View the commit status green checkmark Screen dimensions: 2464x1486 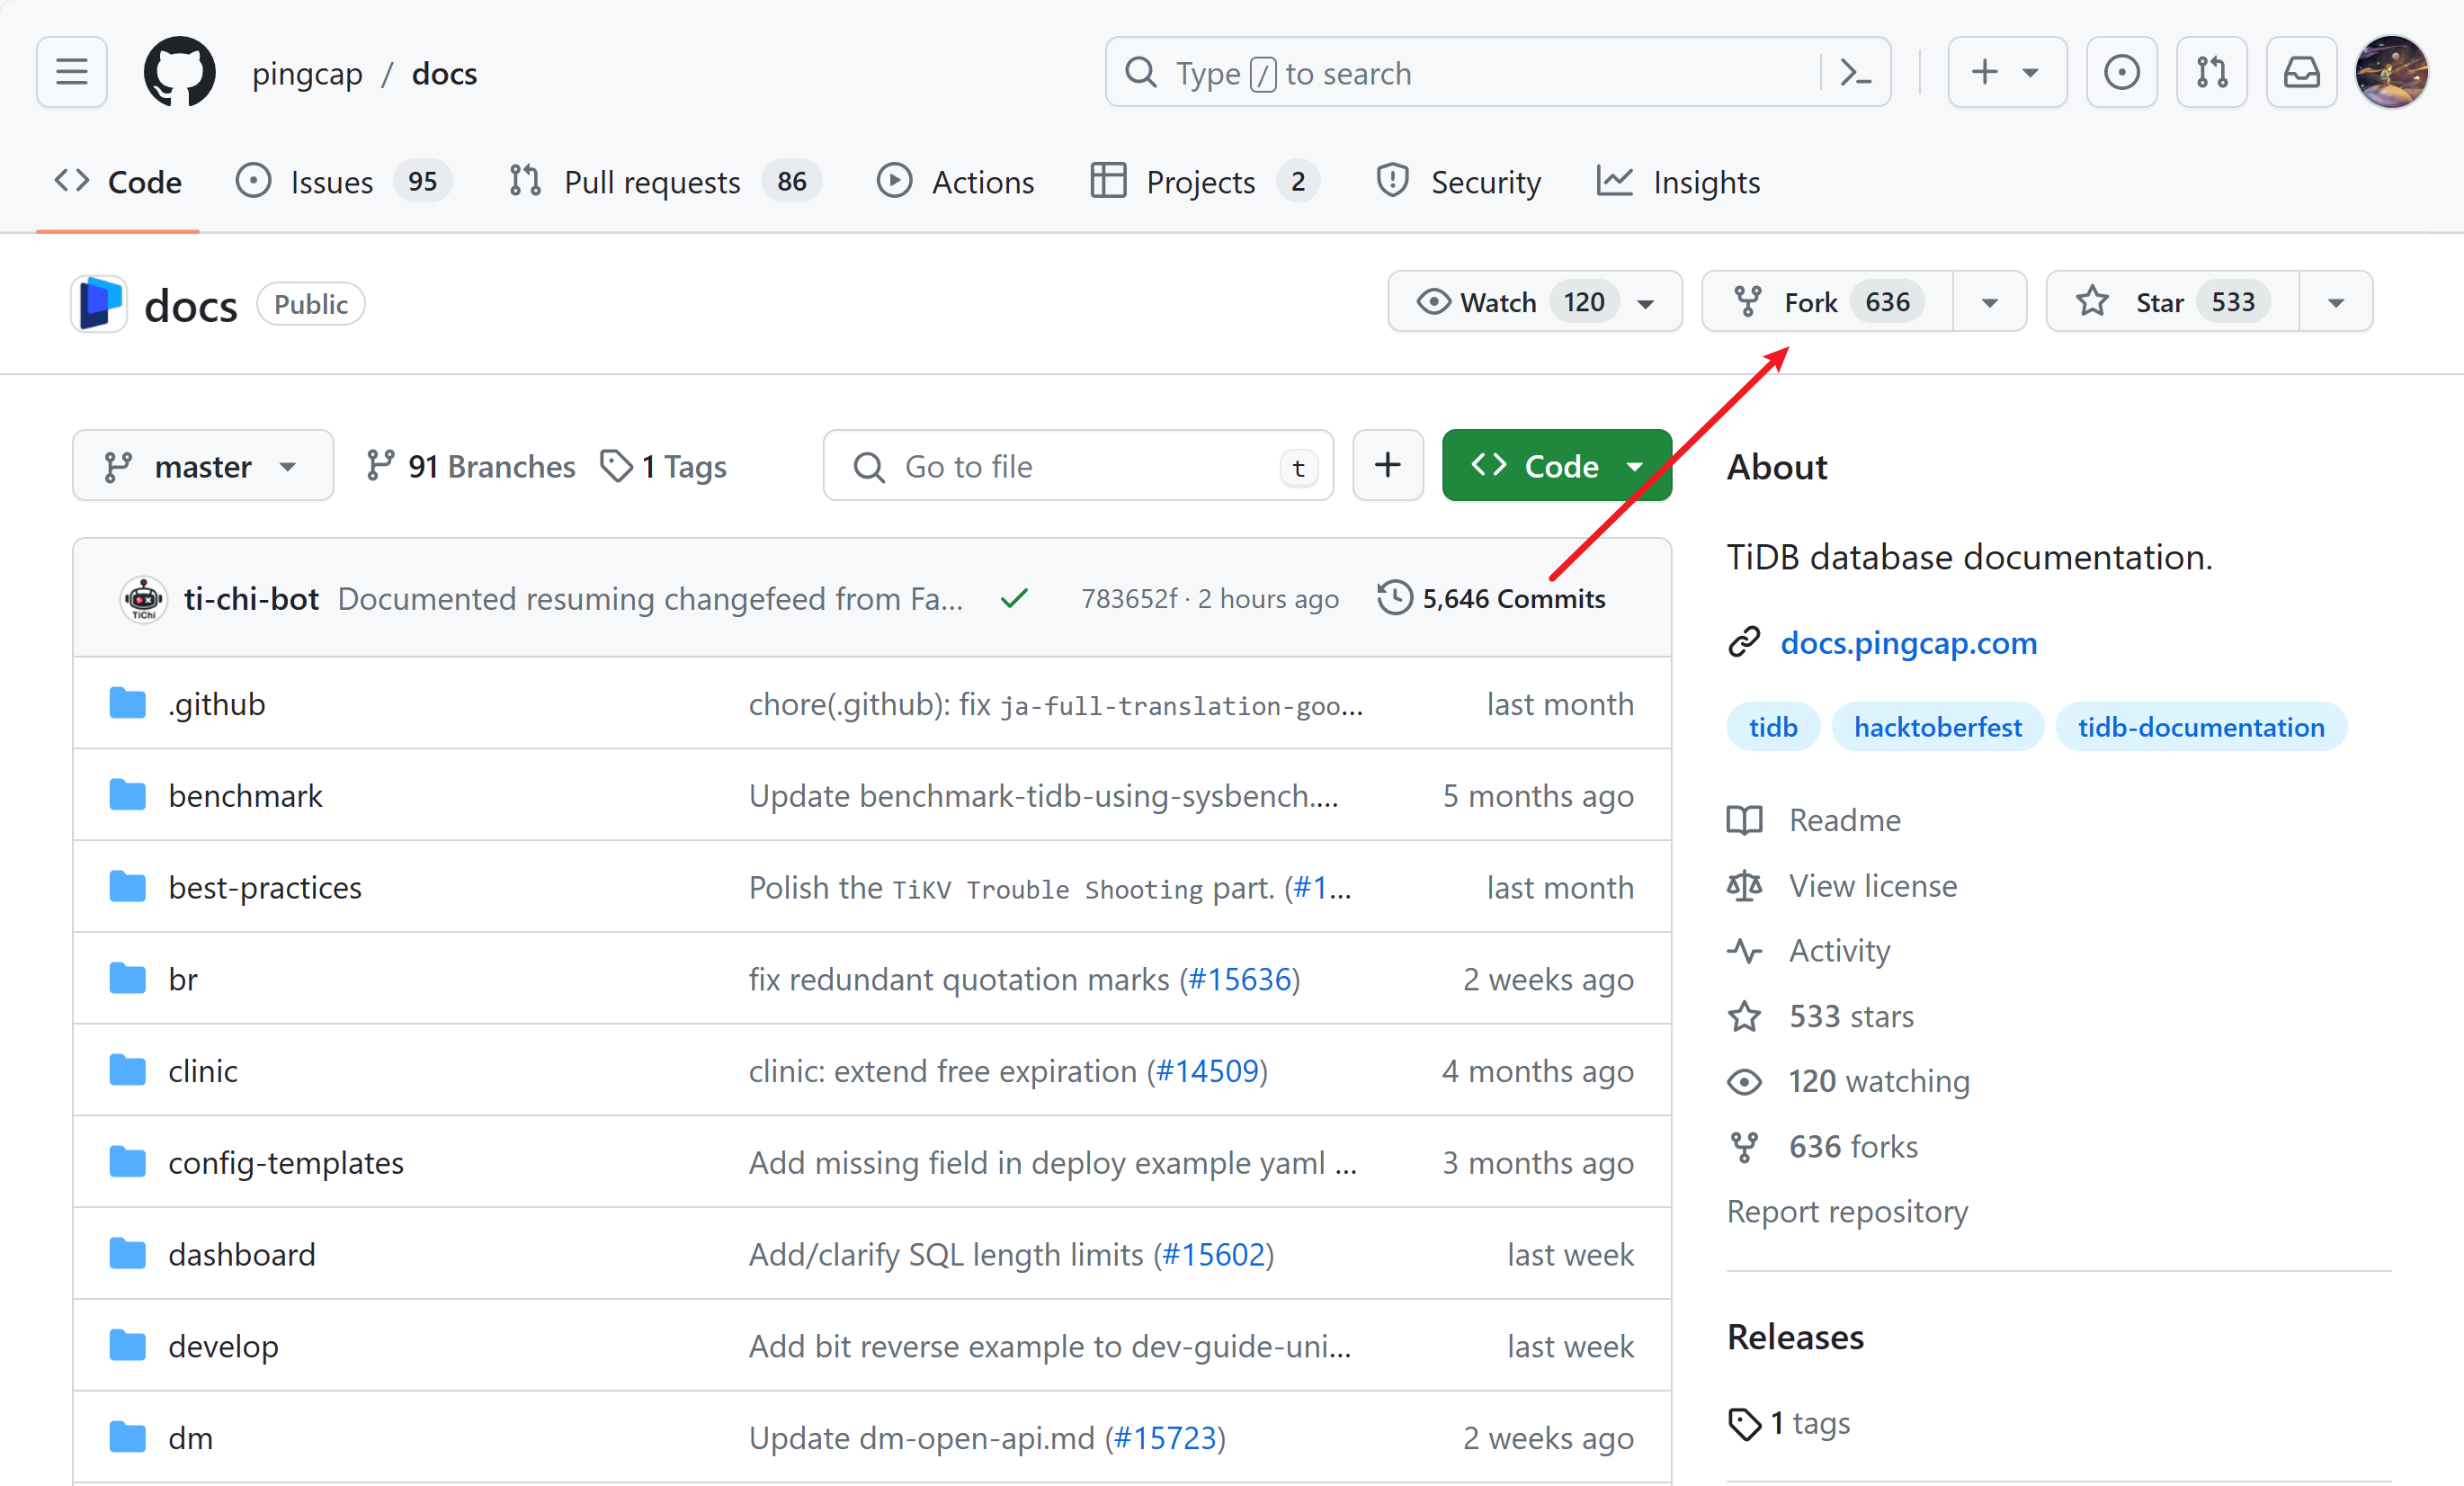[x=1013, y=598]
